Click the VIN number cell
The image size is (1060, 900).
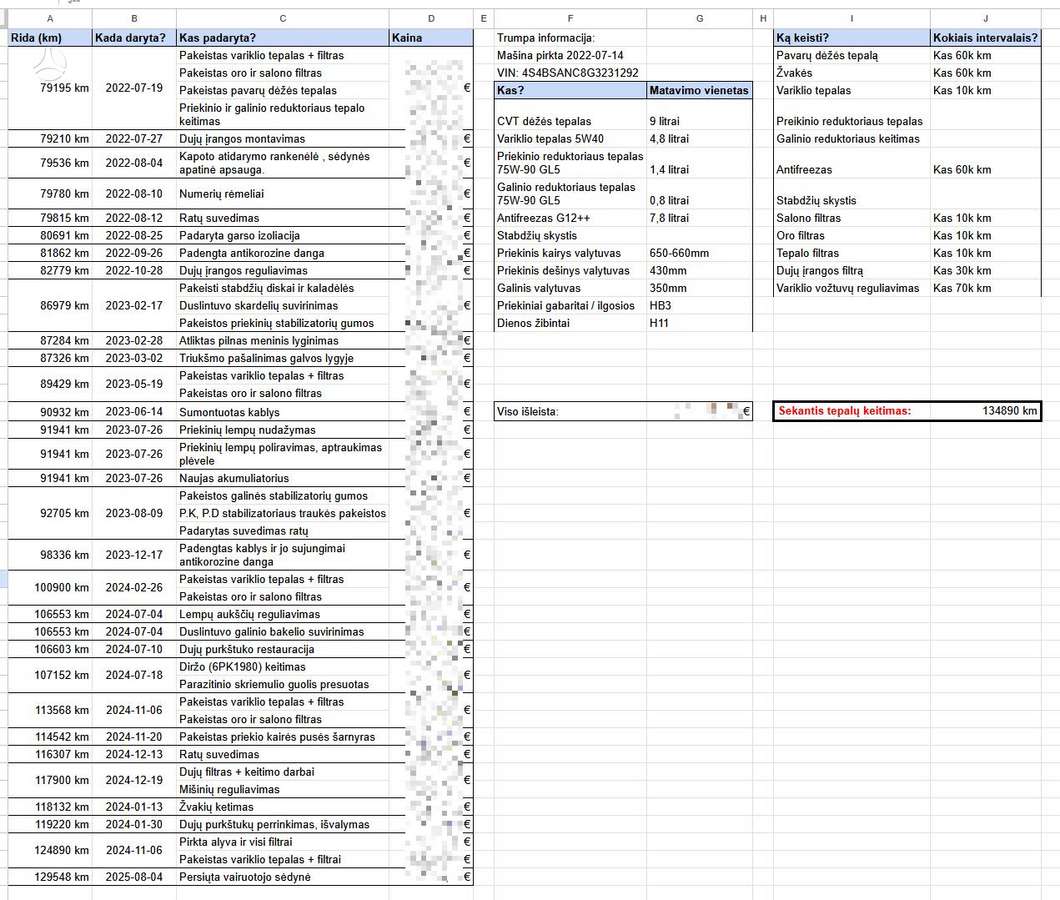pyautogui.click(x=570, y=73)
